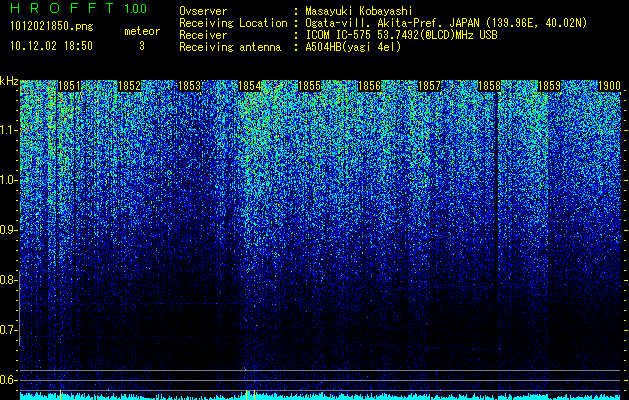The height and width of the screenshot is (400, 629).
Task: Click observer name Masayuki Kobayashi
Action: coord(359,11)
